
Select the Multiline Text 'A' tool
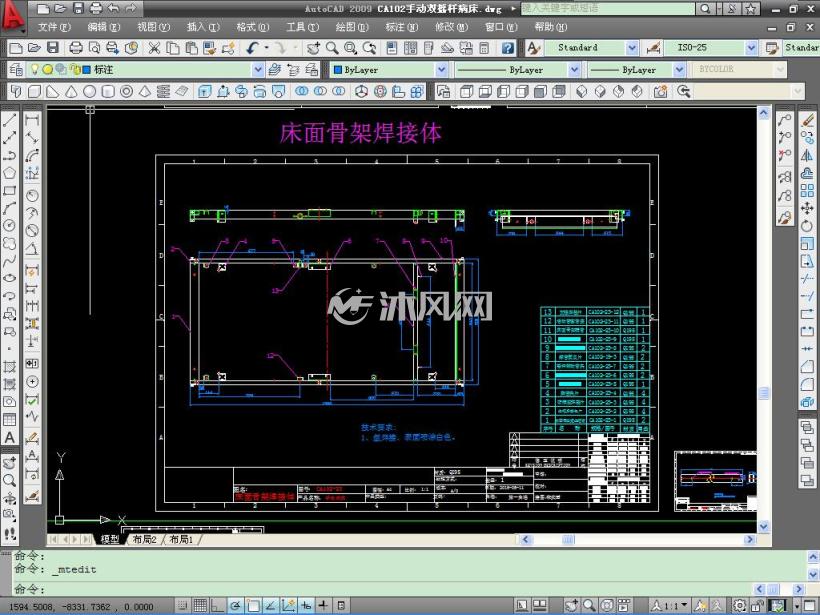coord(9,437)
